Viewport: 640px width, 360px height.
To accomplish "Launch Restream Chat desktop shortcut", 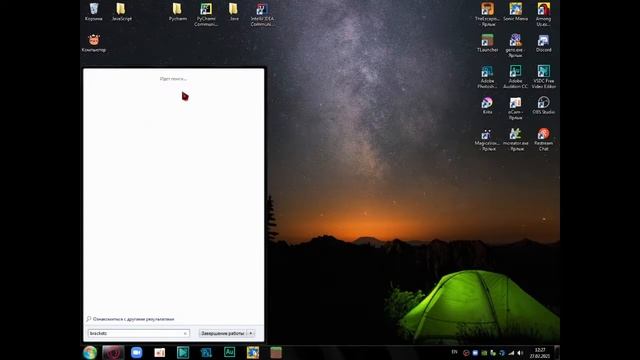I will pos(543,139).
